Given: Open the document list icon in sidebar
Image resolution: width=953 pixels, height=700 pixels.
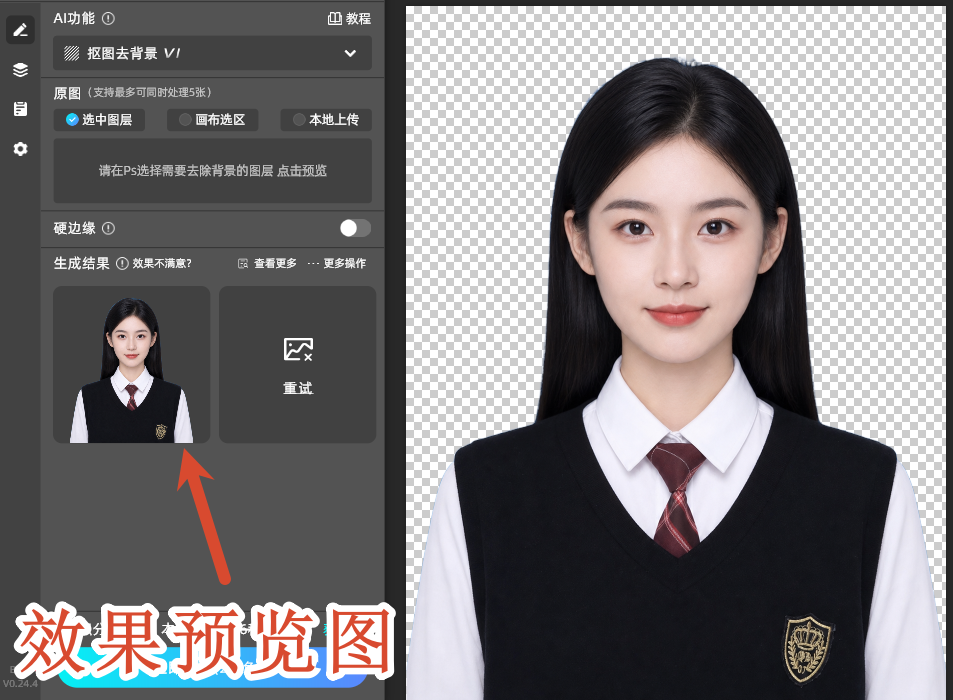Looking at the screenshot, I should (20, 109).
